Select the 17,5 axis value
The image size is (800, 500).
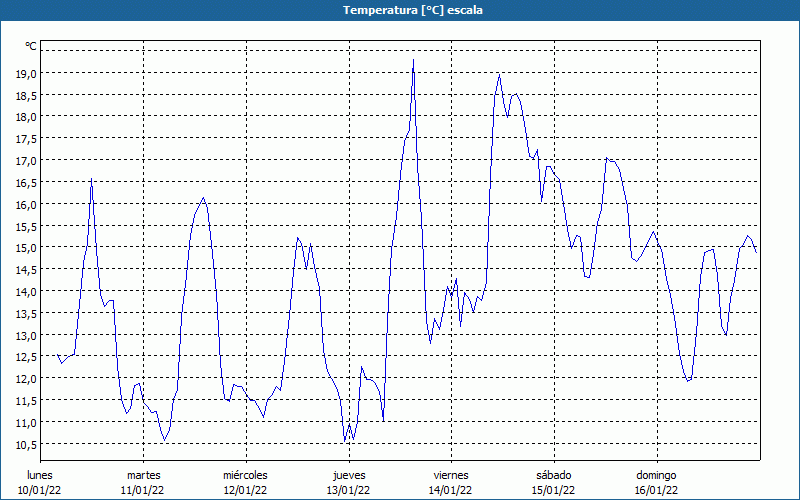click(27, 139)
